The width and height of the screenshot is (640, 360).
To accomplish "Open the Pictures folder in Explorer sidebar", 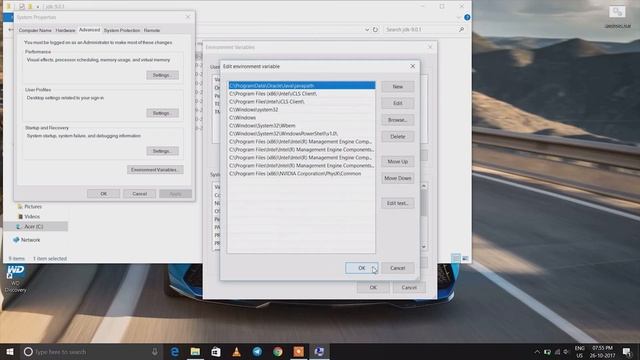I will (x=33, y=207).
